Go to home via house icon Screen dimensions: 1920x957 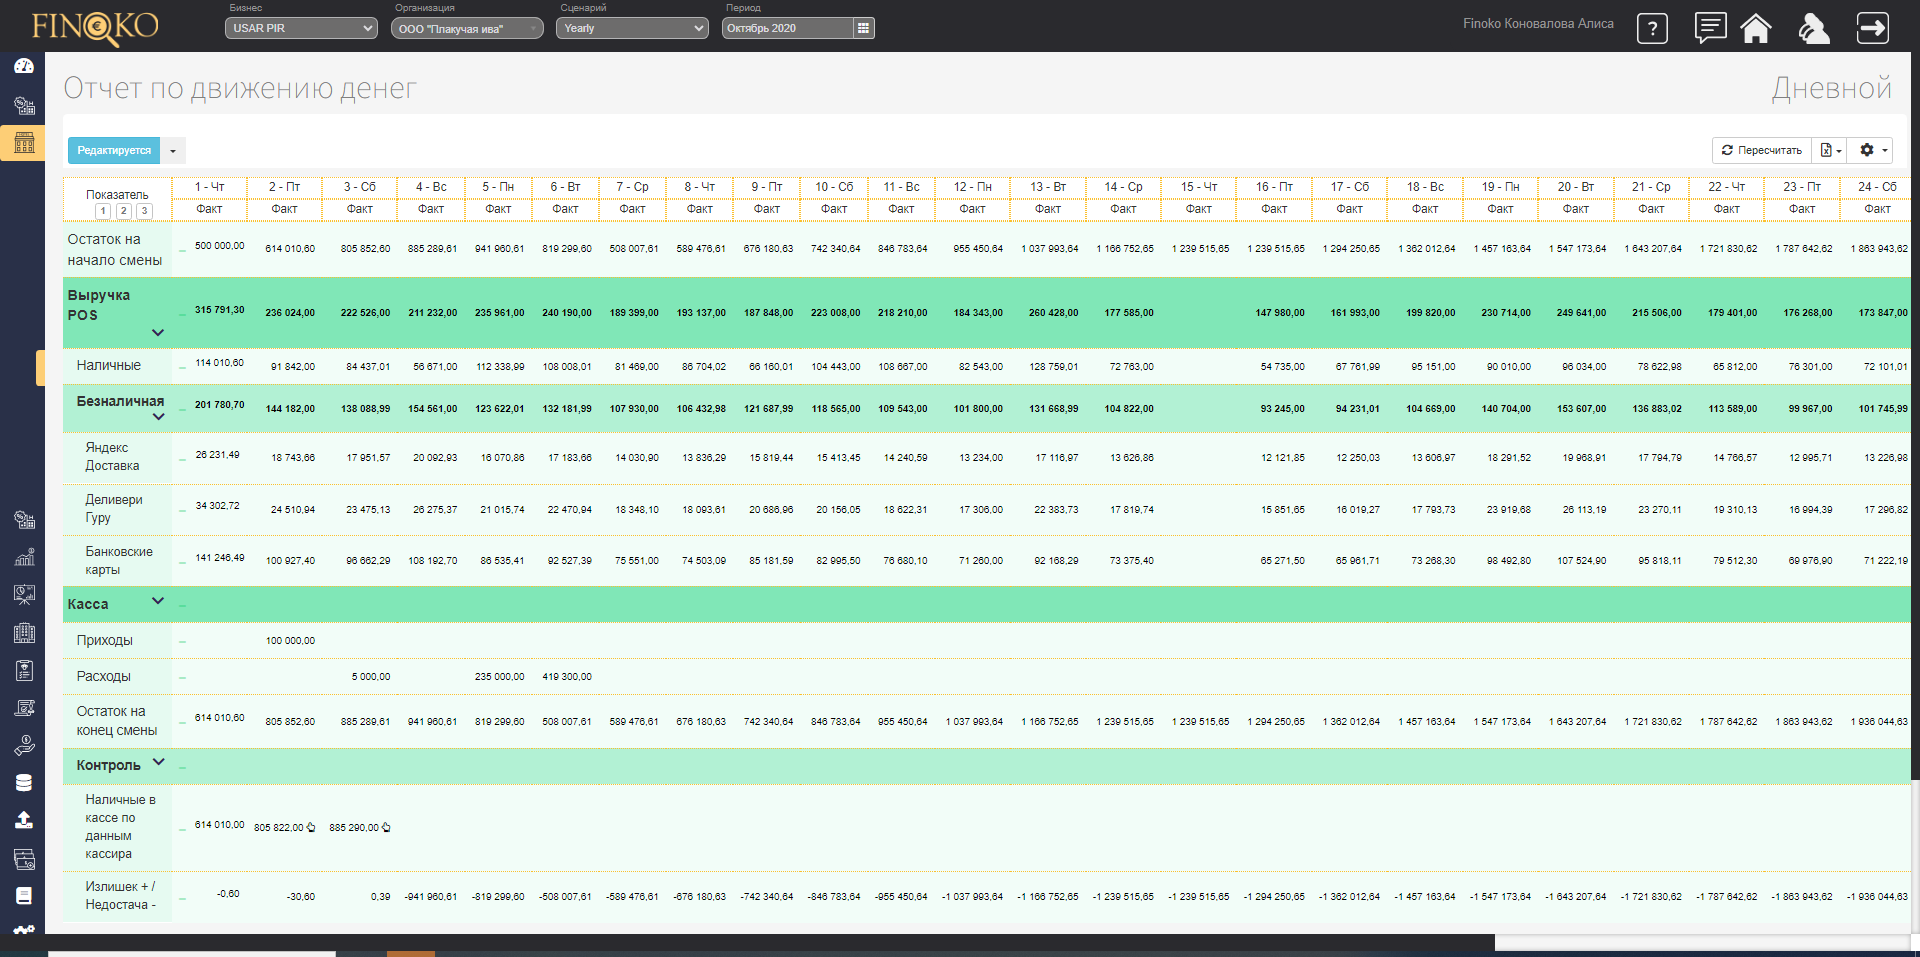pyautogui.click(x=1756, y=28)
